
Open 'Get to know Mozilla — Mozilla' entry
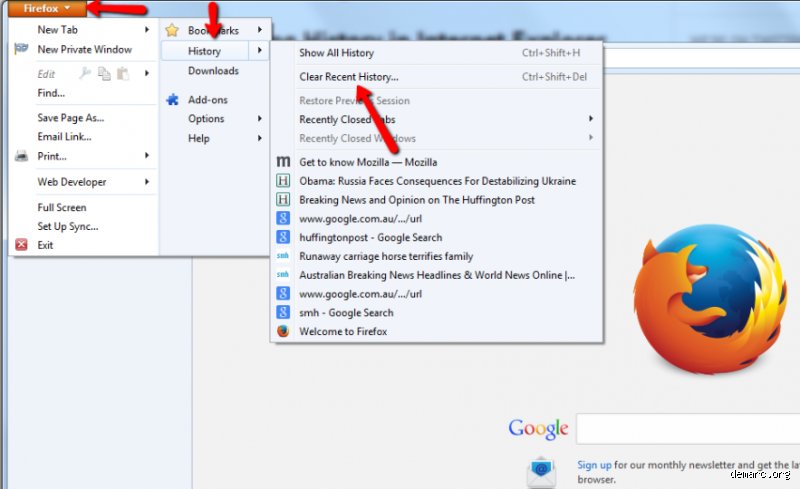368,162
